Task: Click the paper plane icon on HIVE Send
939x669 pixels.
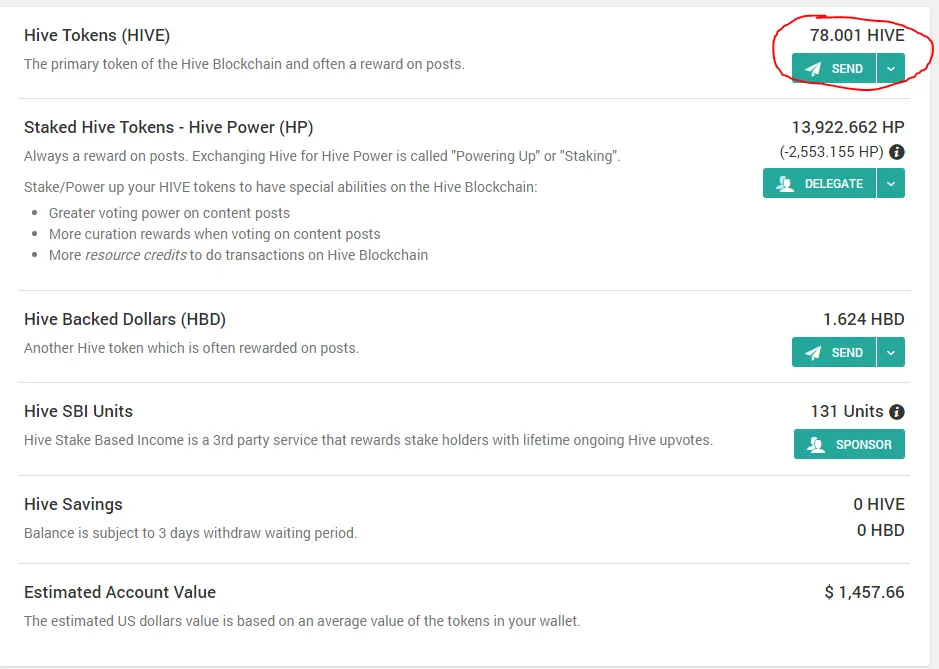Action: 813,69
